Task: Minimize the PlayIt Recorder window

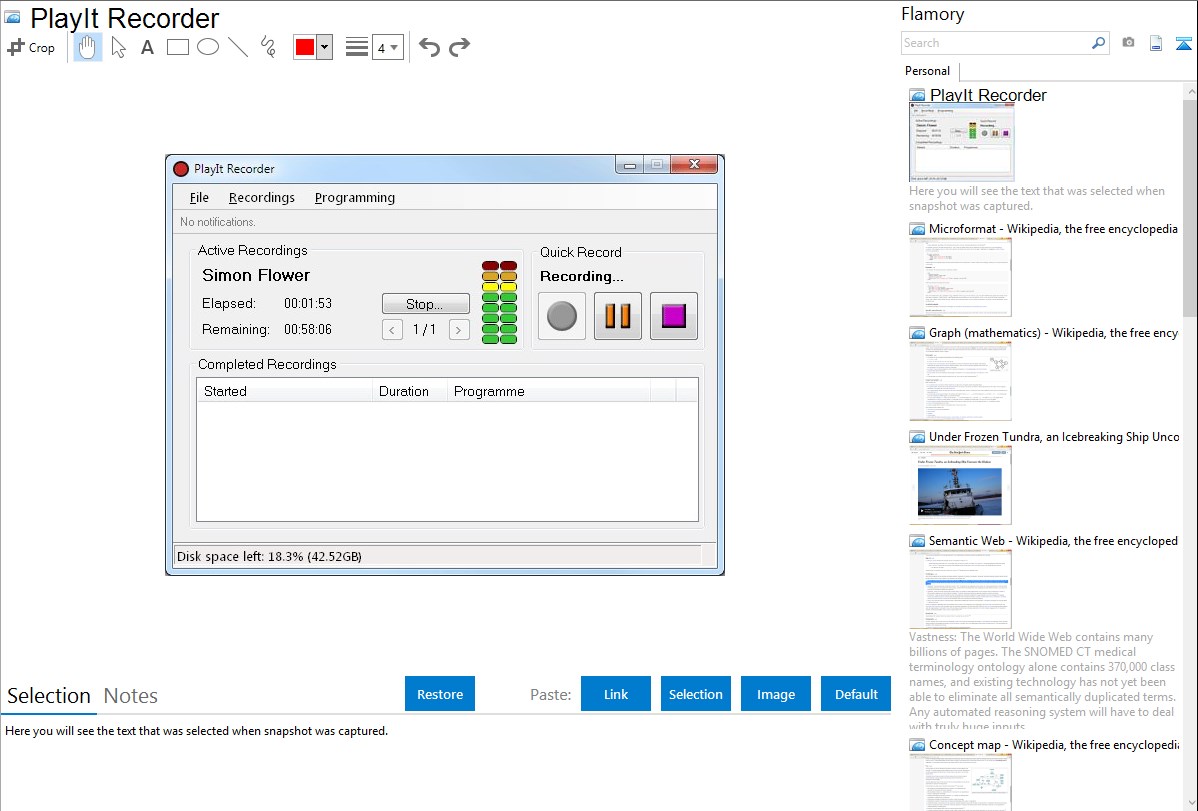Action: coord(630,164)
